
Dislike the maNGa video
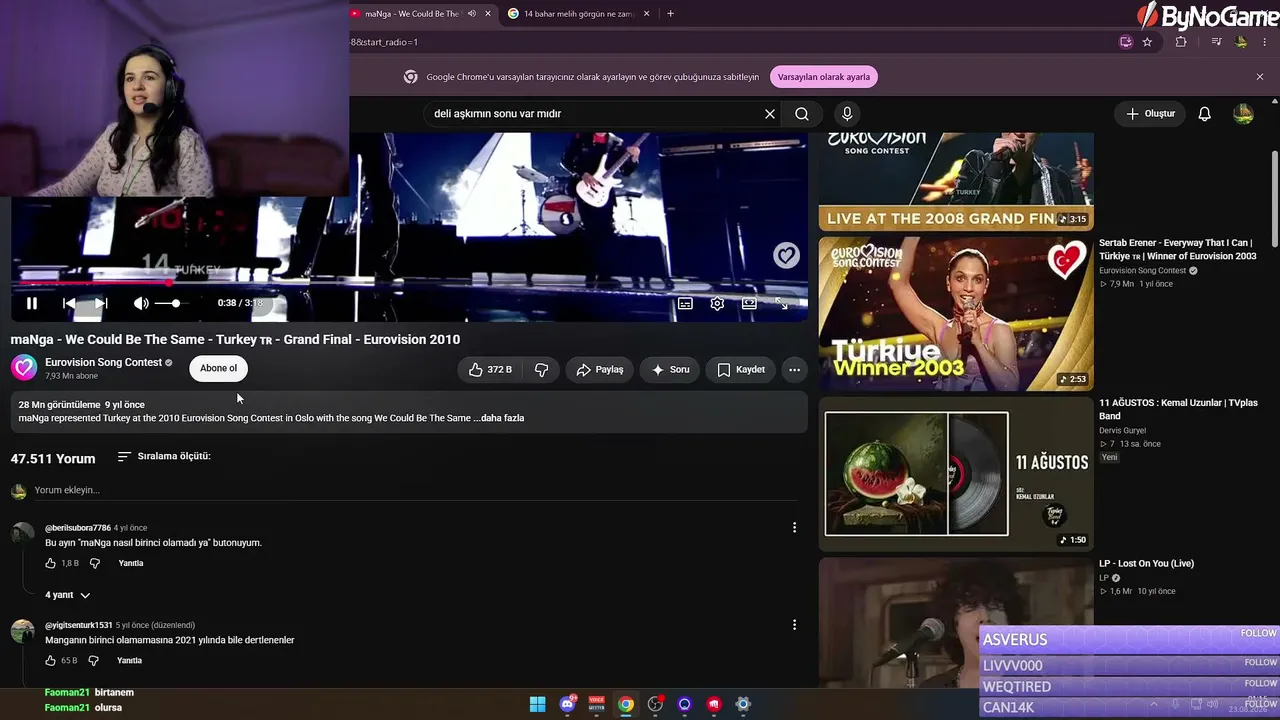click(x=542, y=369)
